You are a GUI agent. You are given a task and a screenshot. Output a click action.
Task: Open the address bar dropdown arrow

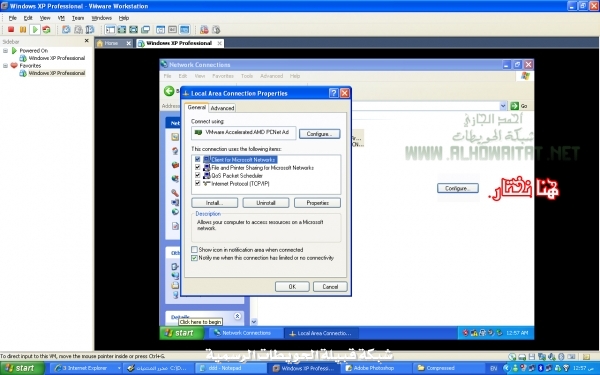[x=503, y=106]
